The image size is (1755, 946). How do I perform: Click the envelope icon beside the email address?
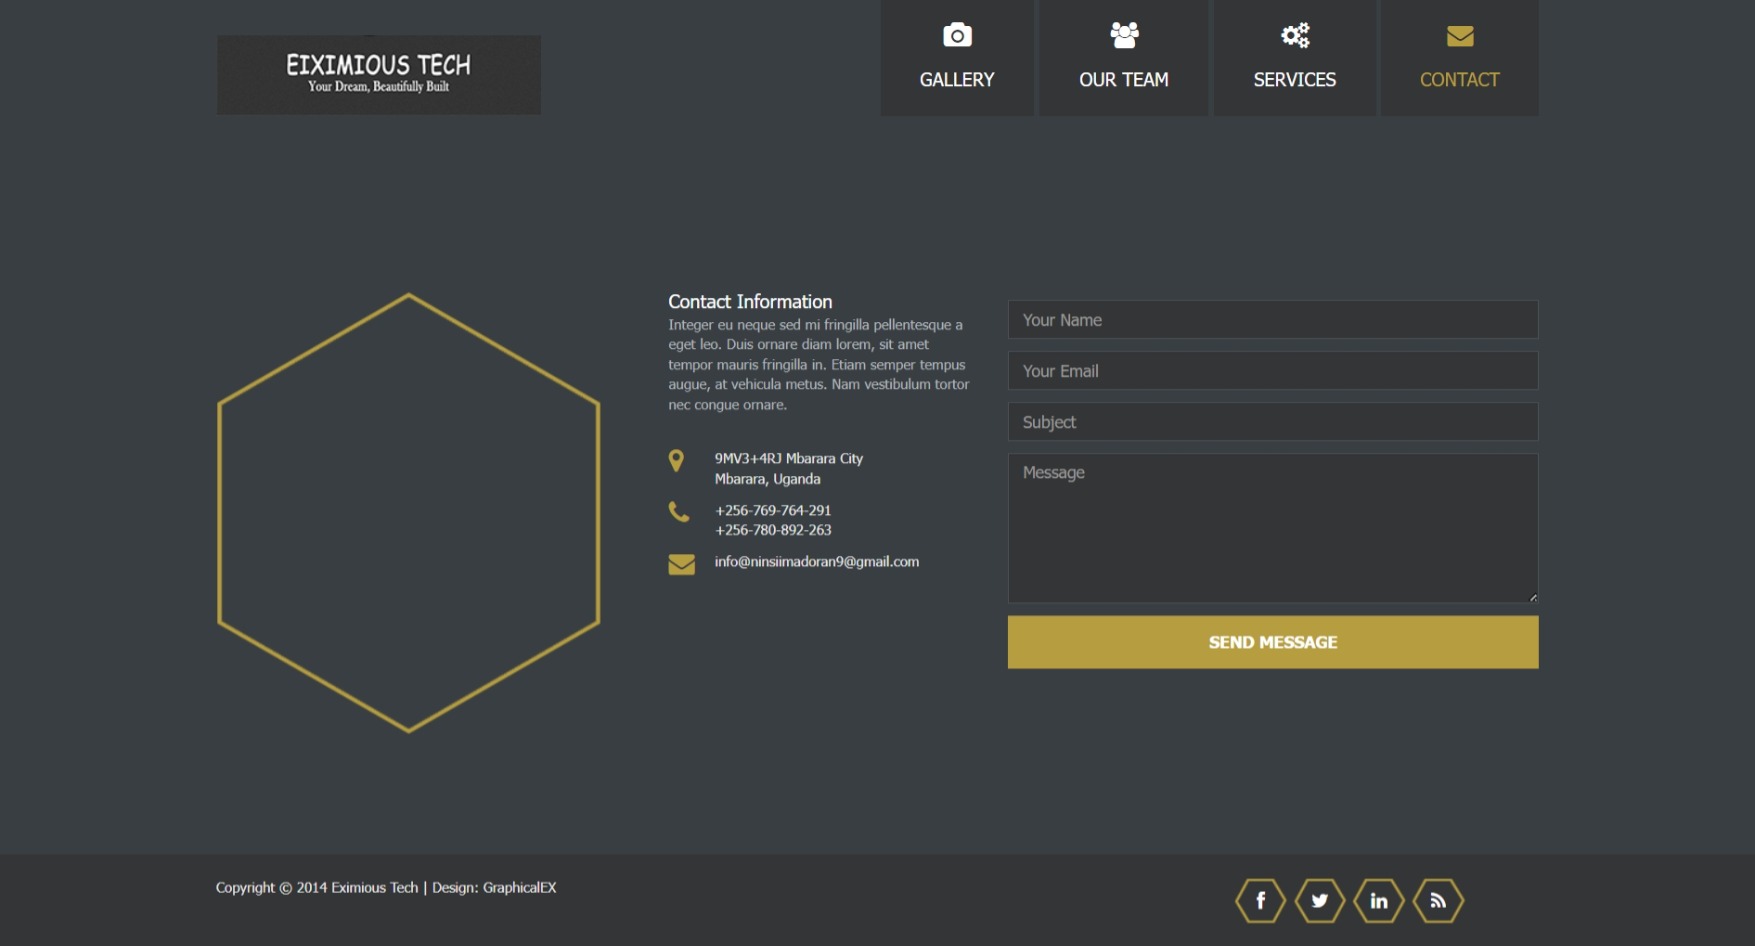tap(681, 564)
